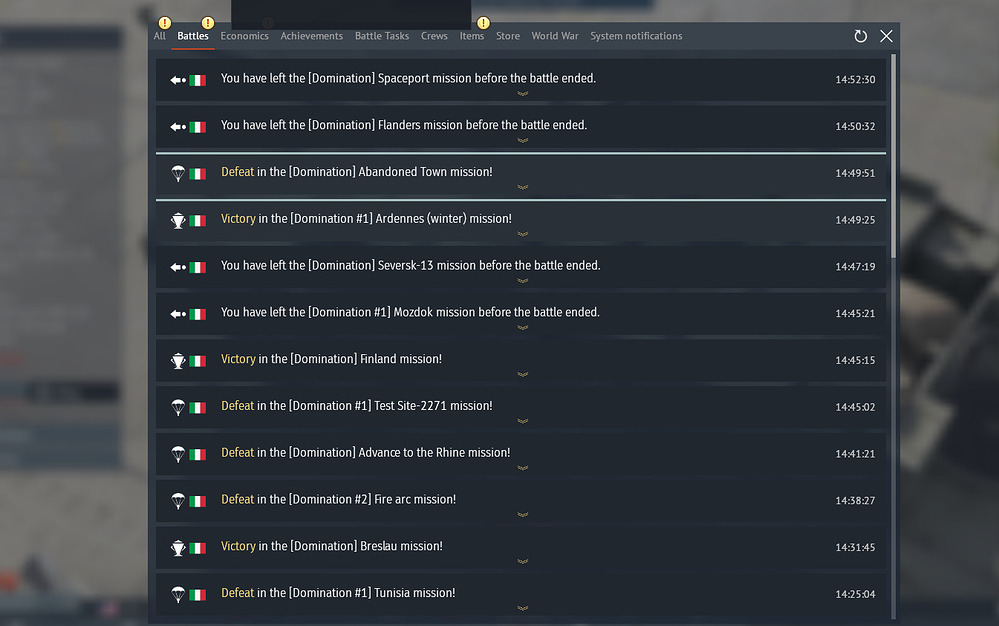Click parachute icon on Fire arc row
Viewport: 999px width, 626px height.
pos(178,501)
